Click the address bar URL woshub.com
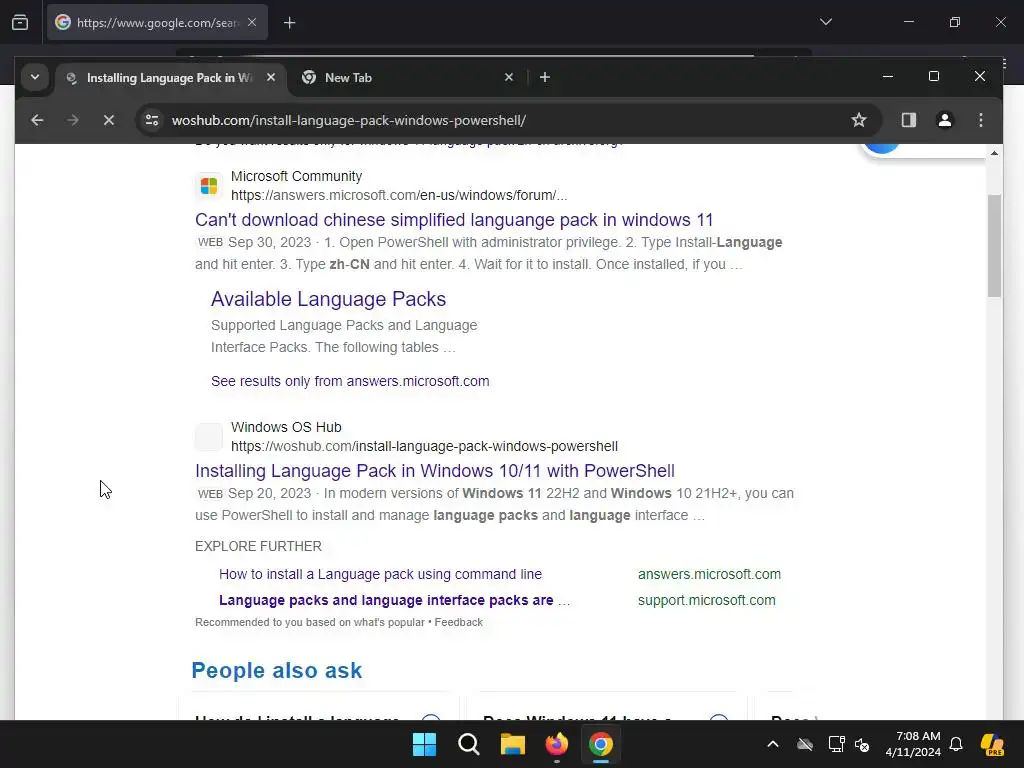This screenshot has width=1024, height=768. coord(349,120)
